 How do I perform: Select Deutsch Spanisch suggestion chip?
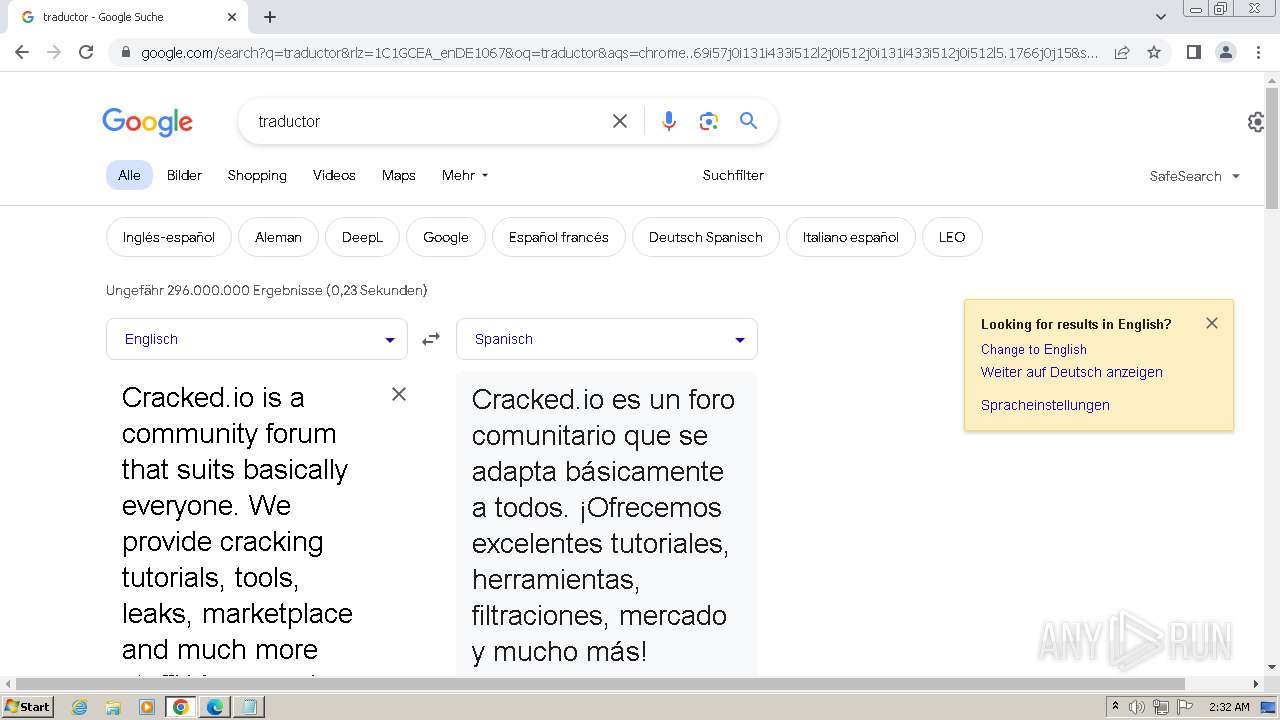pyautogui.click(x=706, y=237)
